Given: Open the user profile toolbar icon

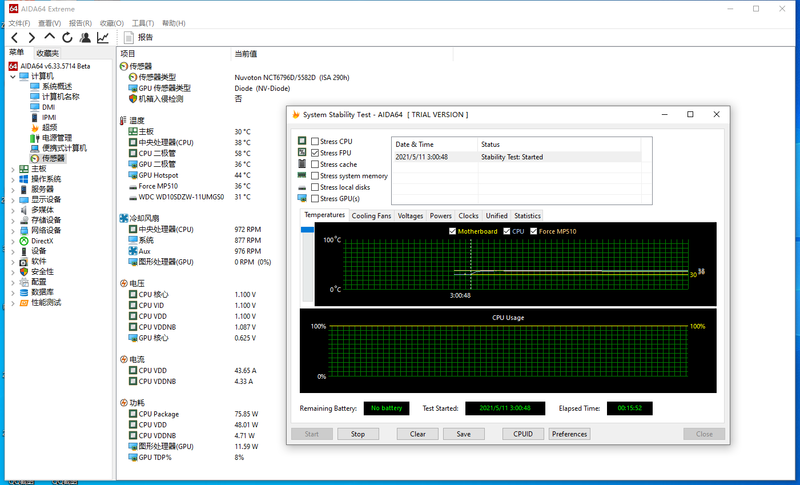Looking at the screenshot, I should 85,37.
